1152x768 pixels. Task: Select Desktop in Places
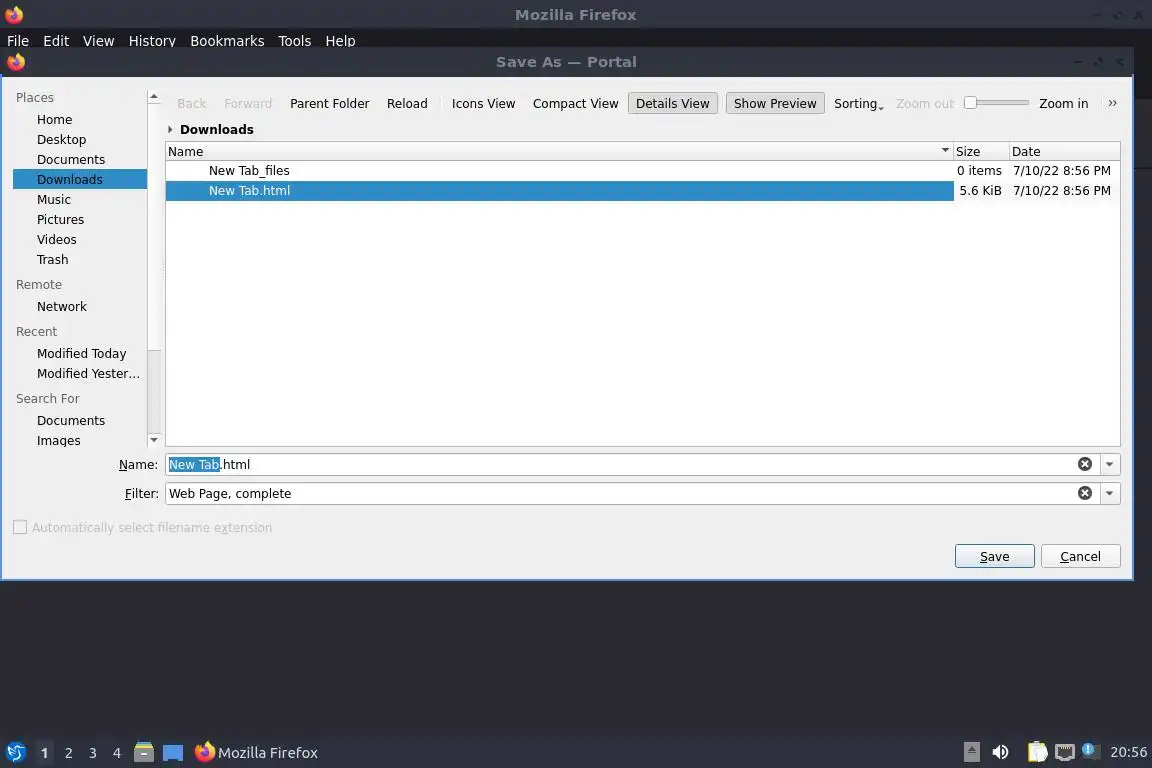pyautogui.click(x=79, y=139)
